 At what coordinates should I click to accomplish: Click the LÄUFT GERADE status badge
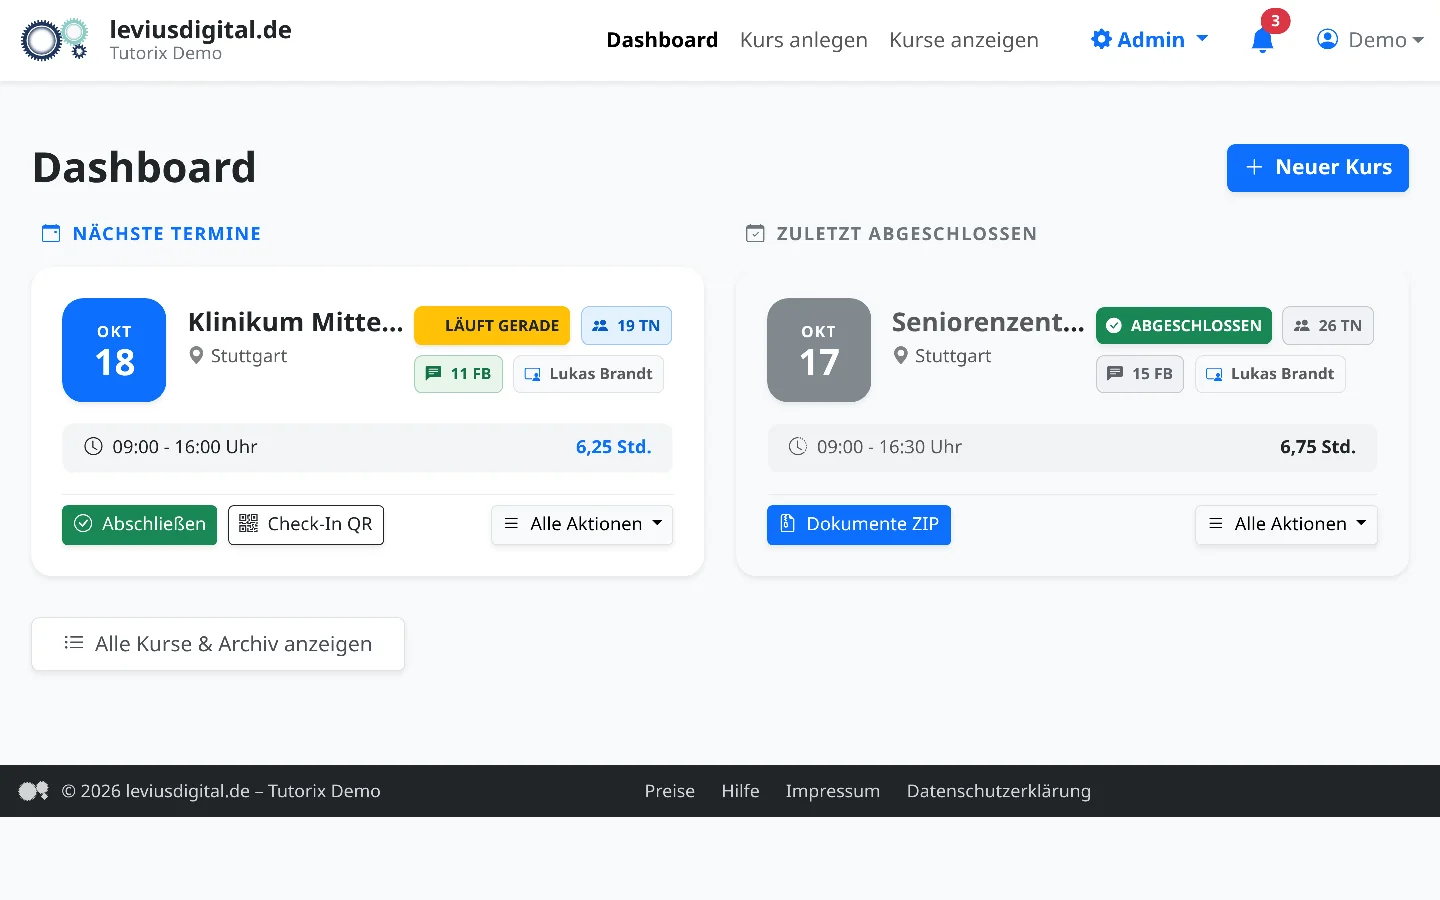(492, 326)
